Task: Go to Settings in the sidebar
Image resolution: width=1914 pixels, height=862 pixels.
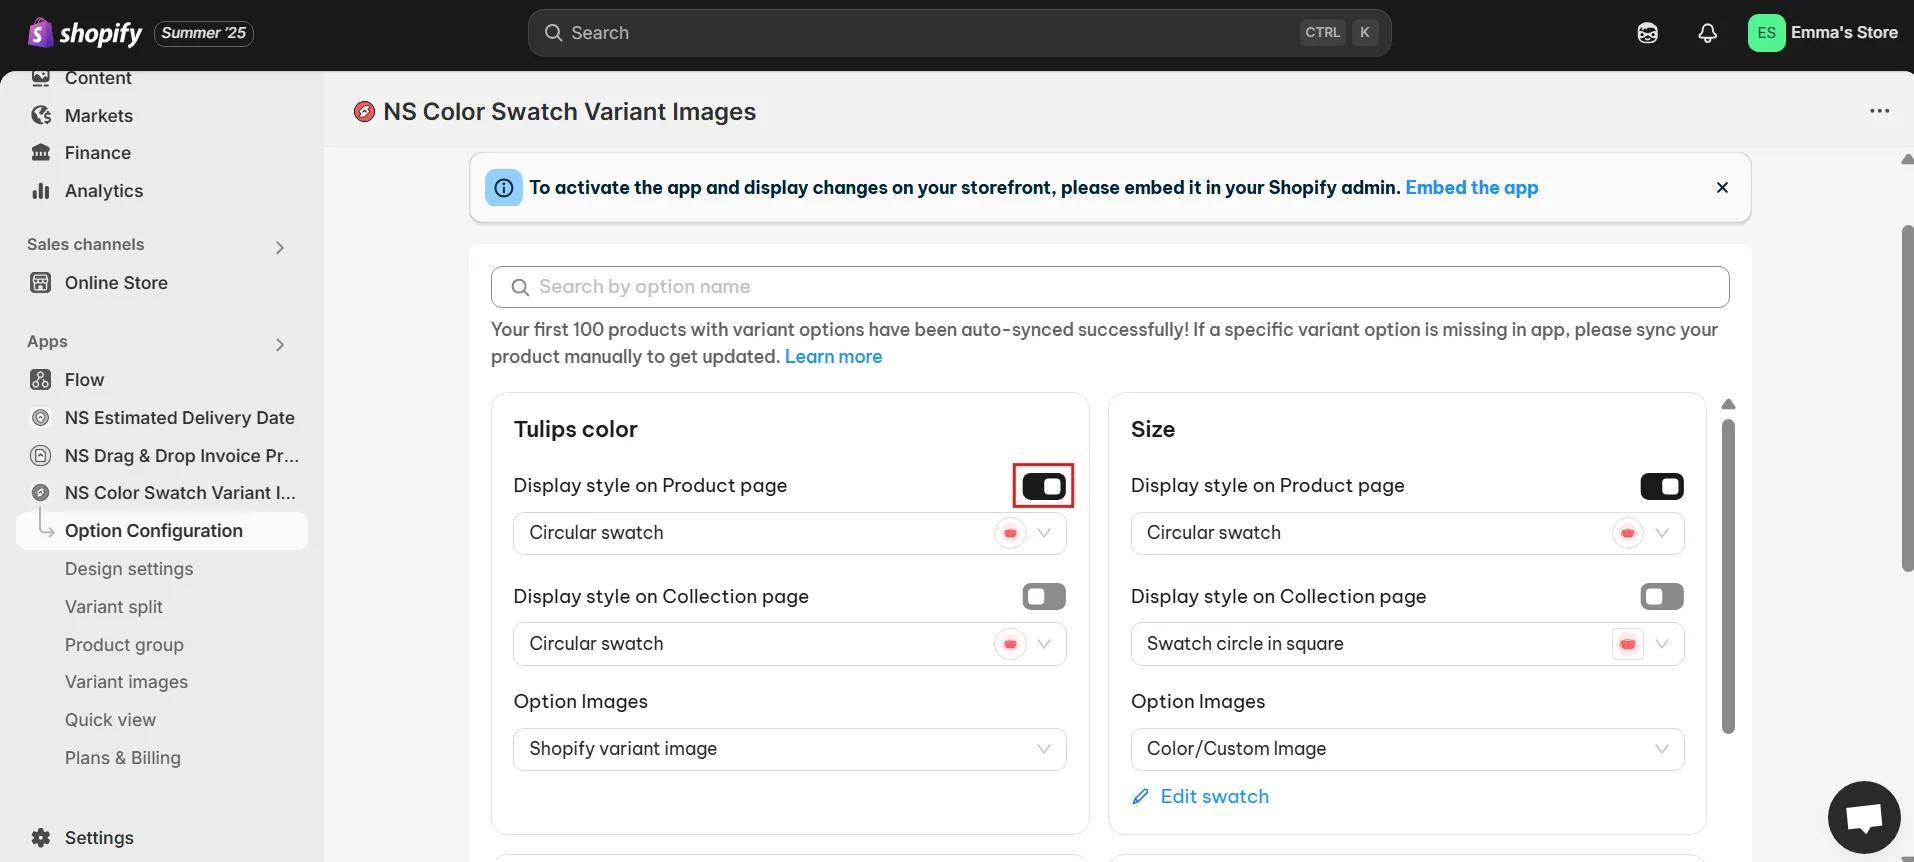Action: click(x=99, y=838)
